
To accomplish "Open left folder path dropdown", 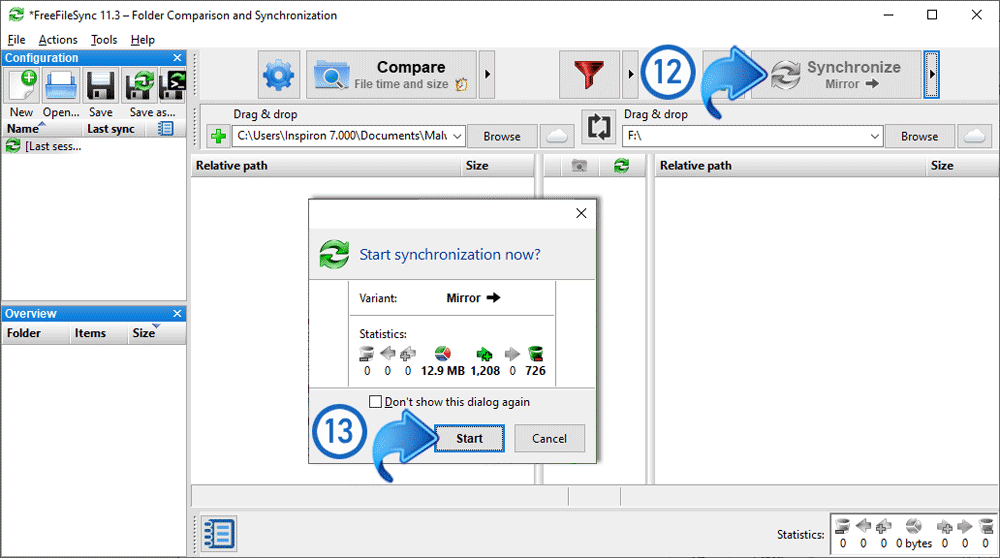I will pos(457,136).
